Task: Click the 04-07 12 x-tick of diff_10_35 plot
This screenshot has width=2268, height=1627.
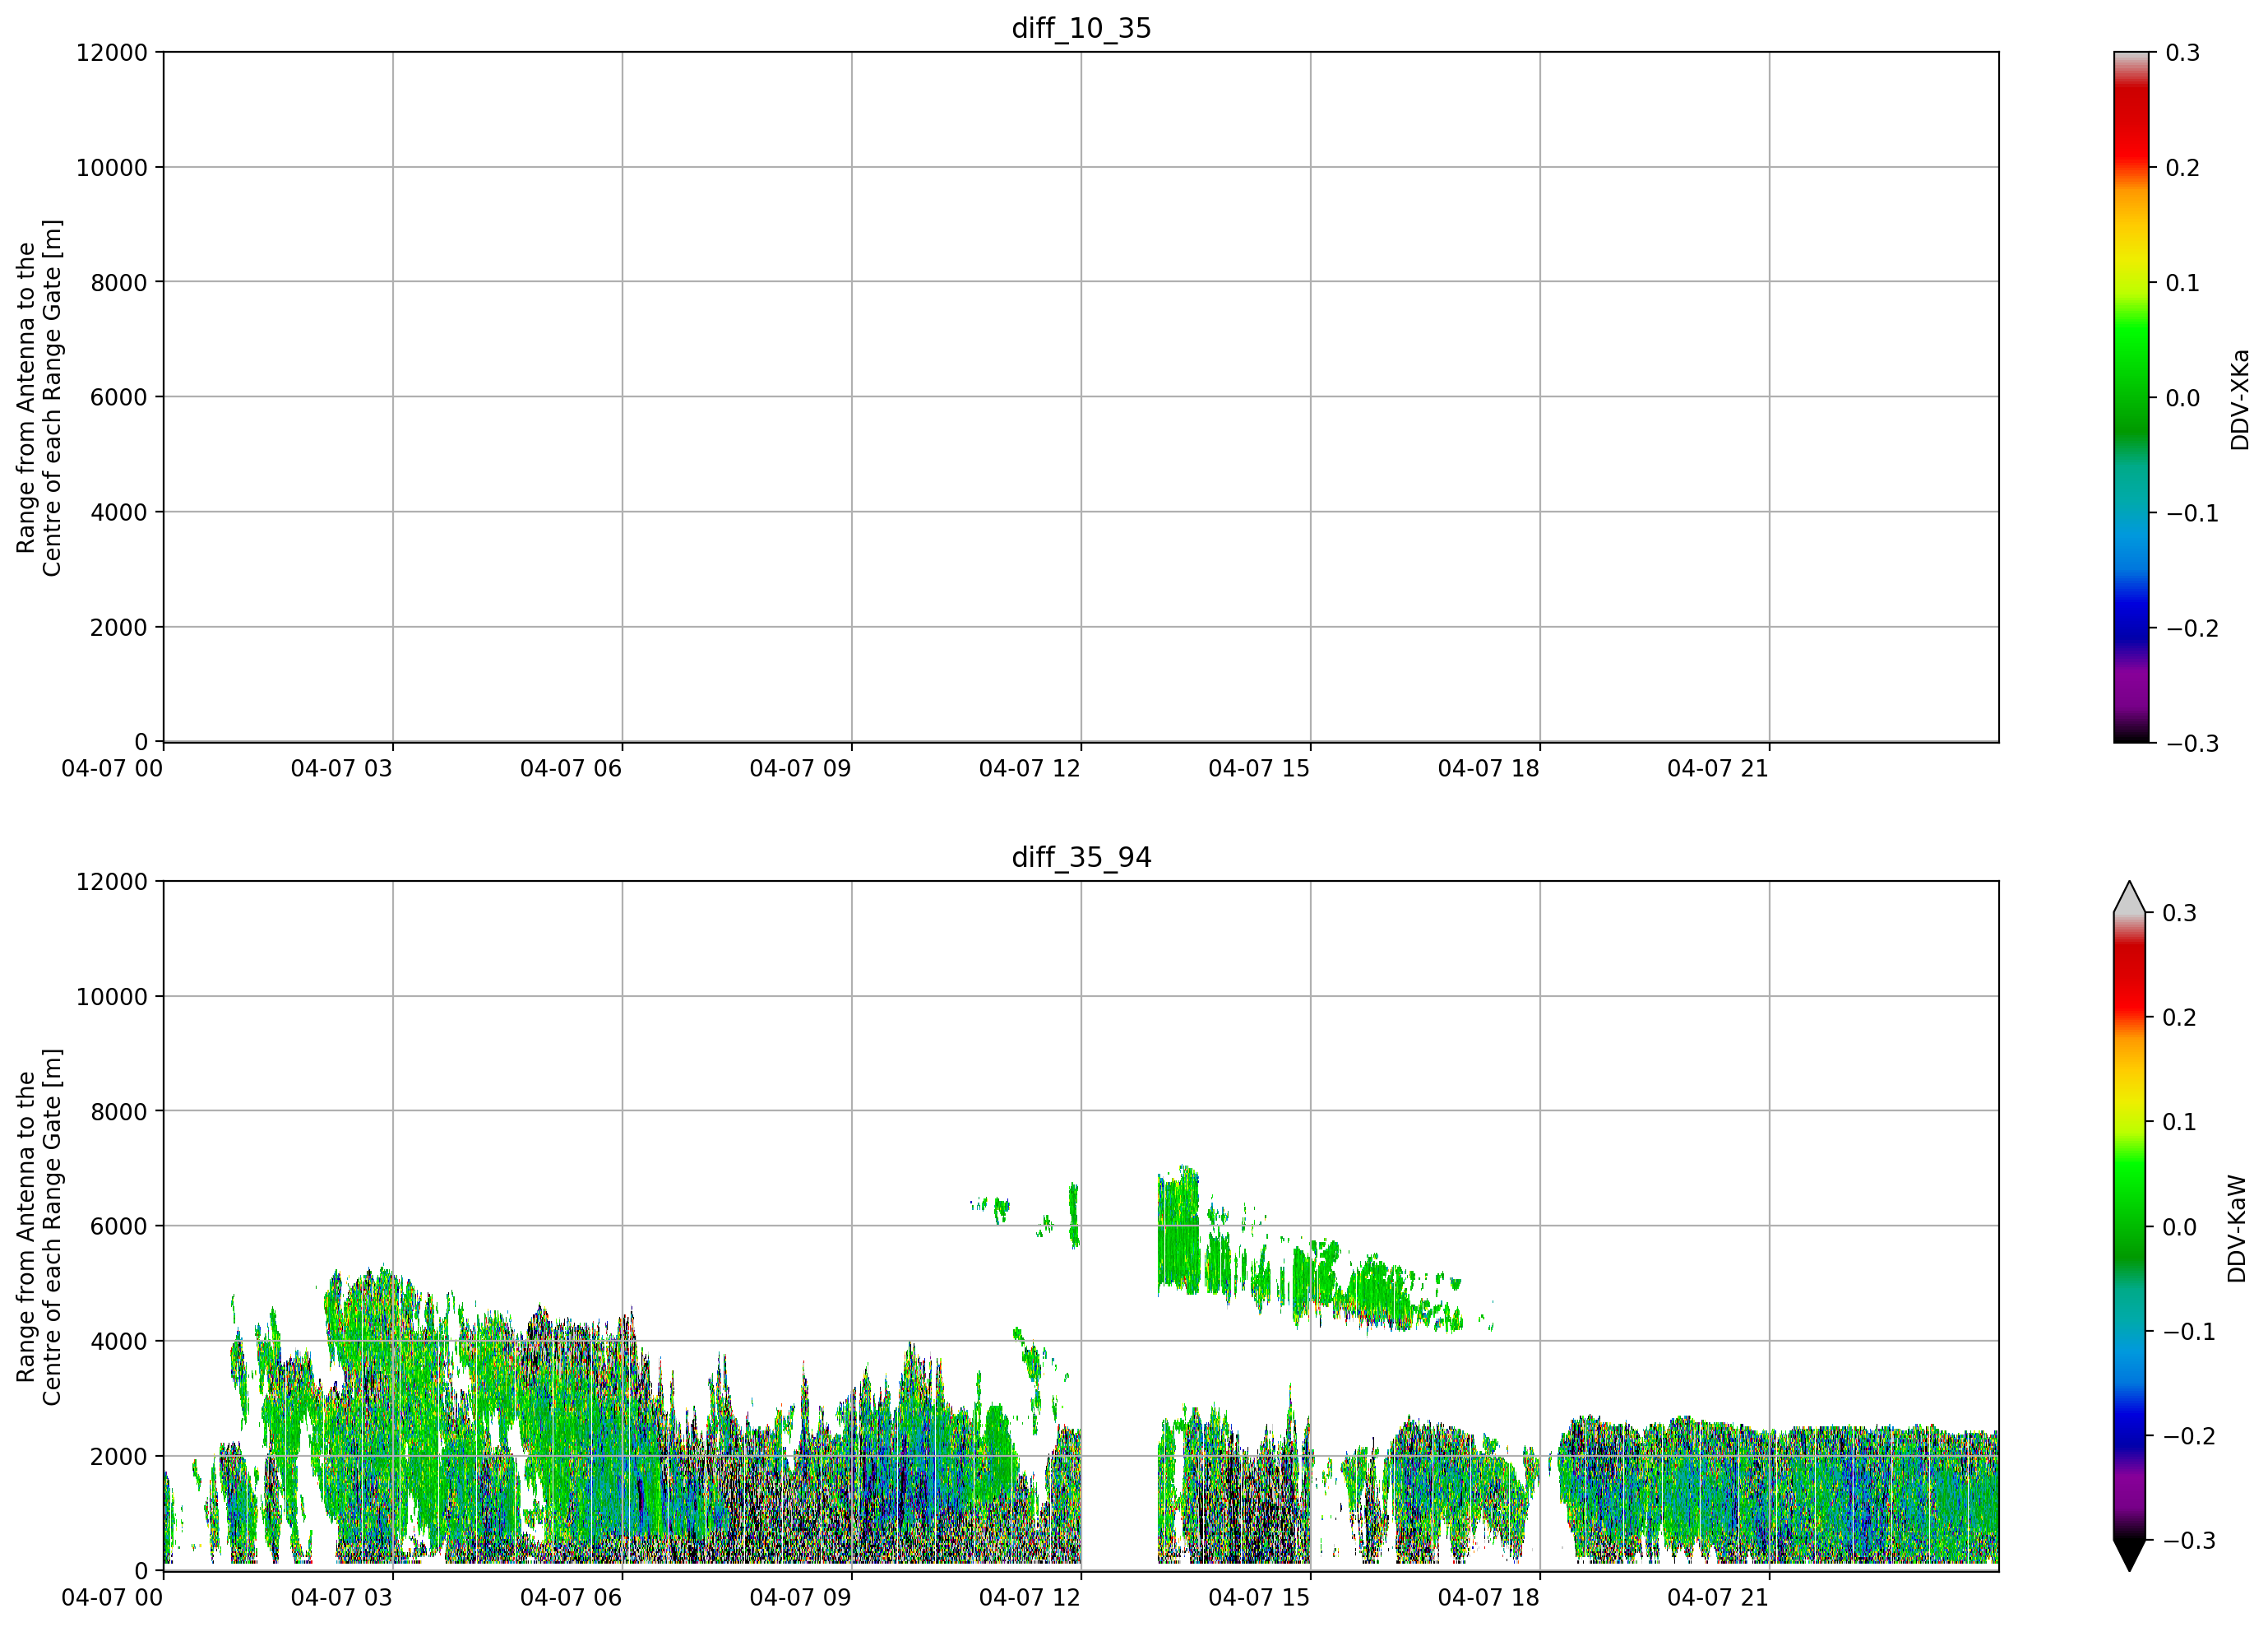Action: (x=1030, y=768)
